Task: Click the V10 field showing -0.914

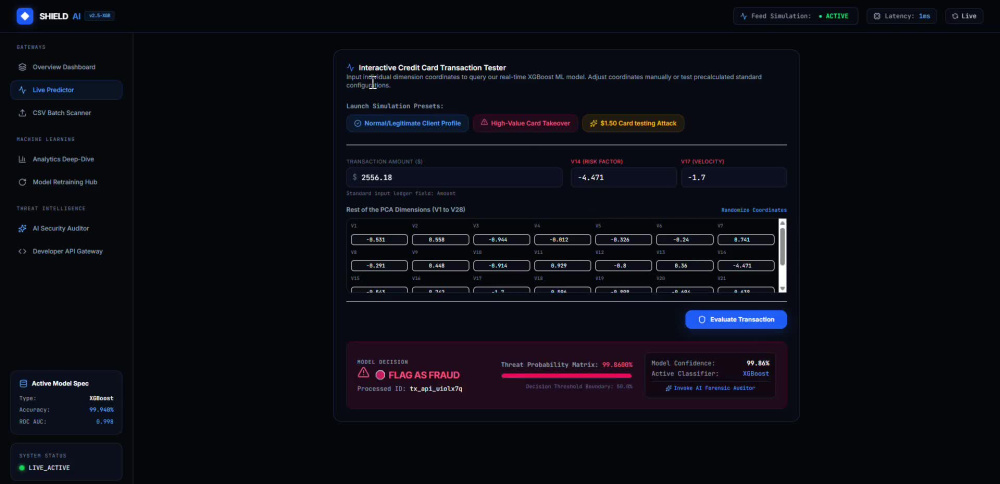Action: 501,266
